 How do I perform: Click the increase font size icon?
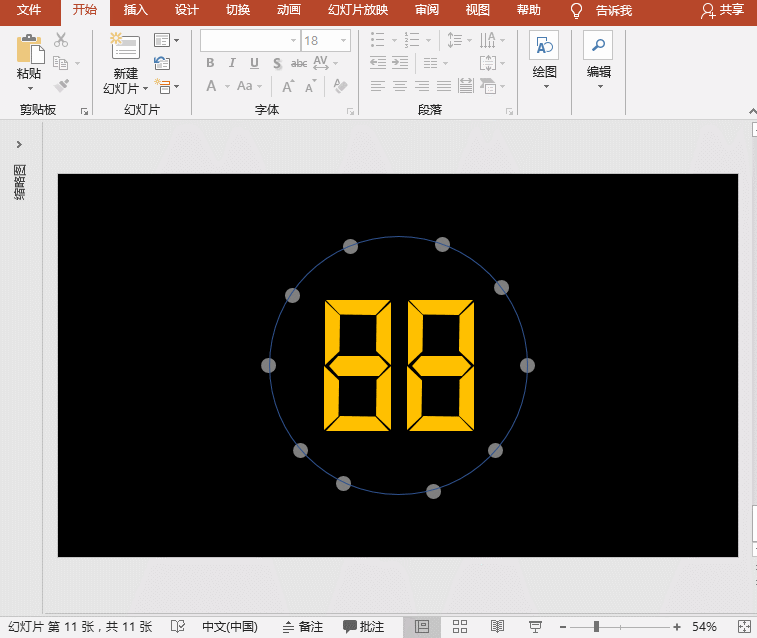point(288,86)
